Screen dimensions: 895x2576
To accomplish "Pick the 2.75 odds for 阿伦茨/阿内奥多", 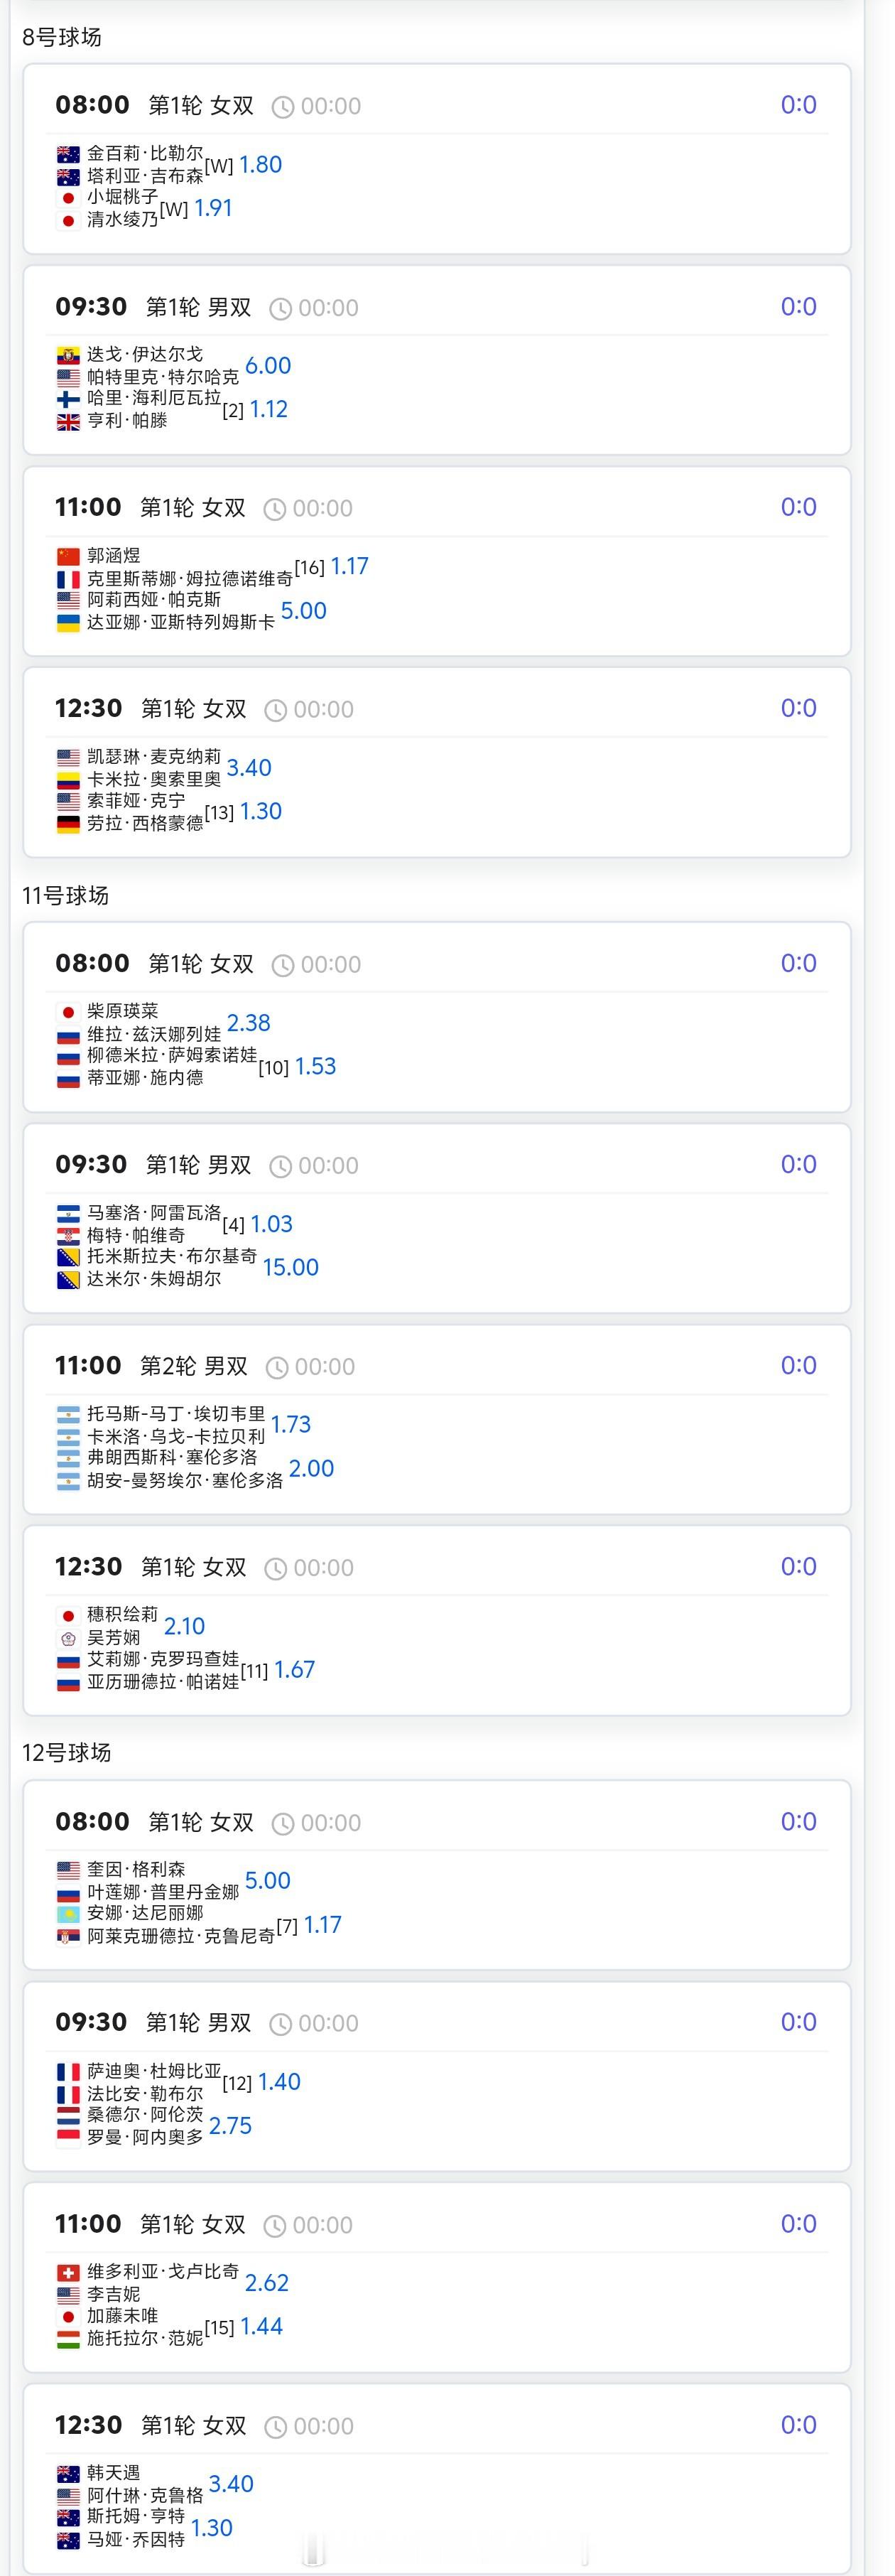I will click(x=230, y=2126).
